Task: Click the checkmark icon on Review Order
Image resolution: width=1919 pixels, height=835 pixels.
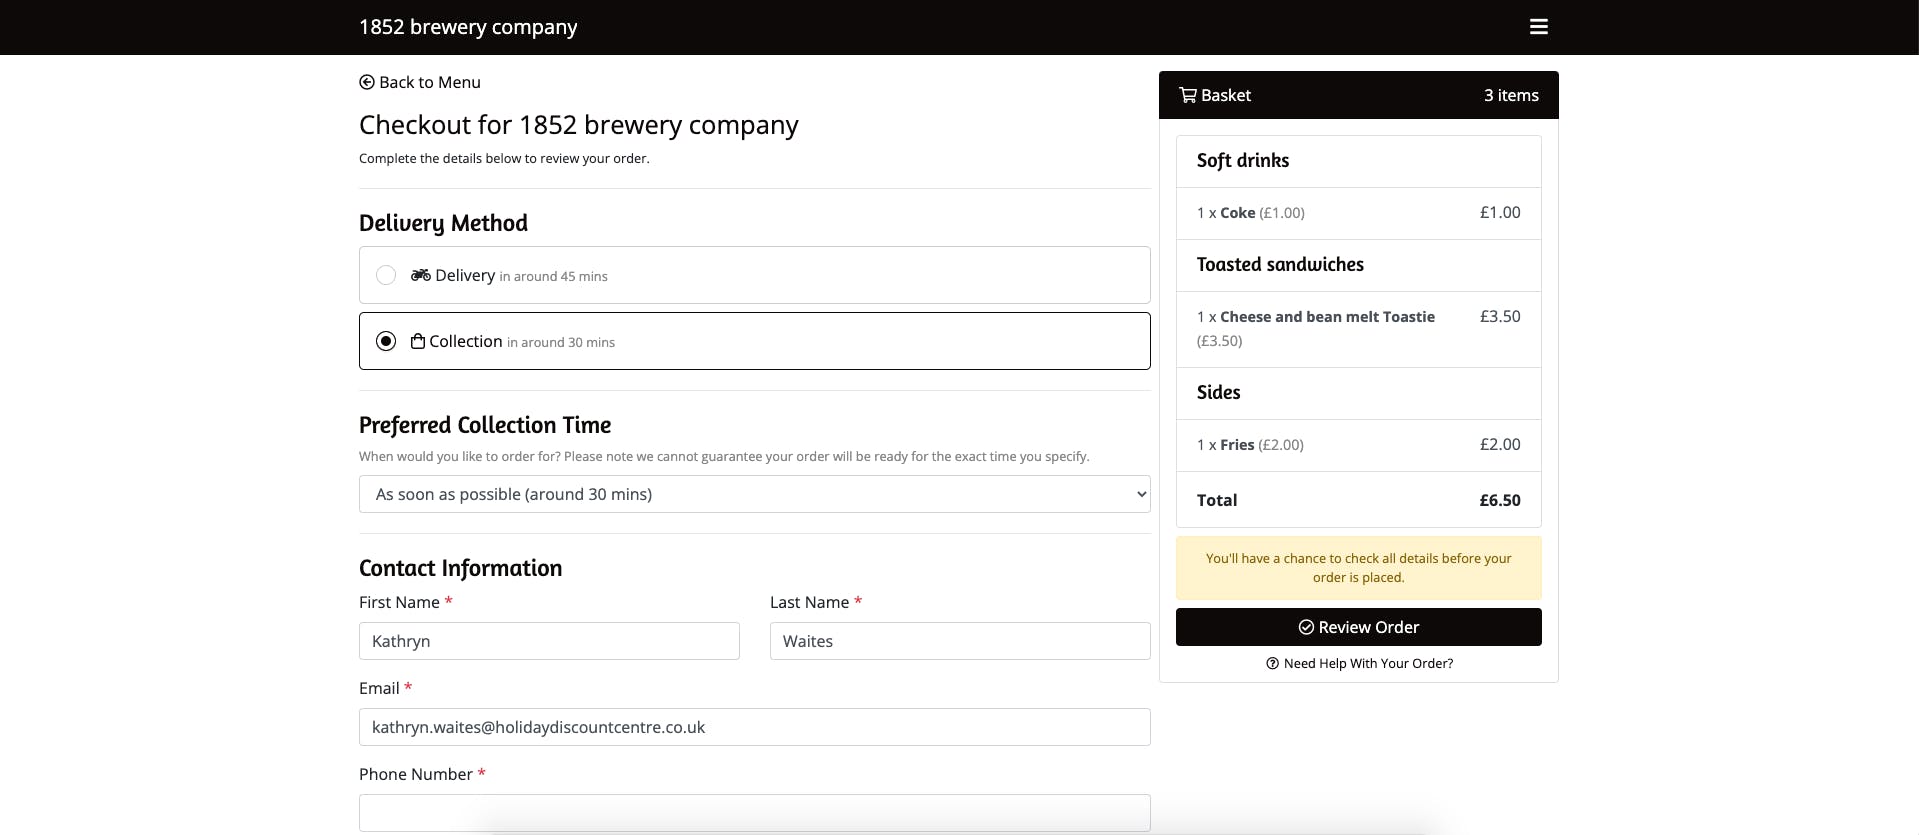Action: coord(1306,627)
